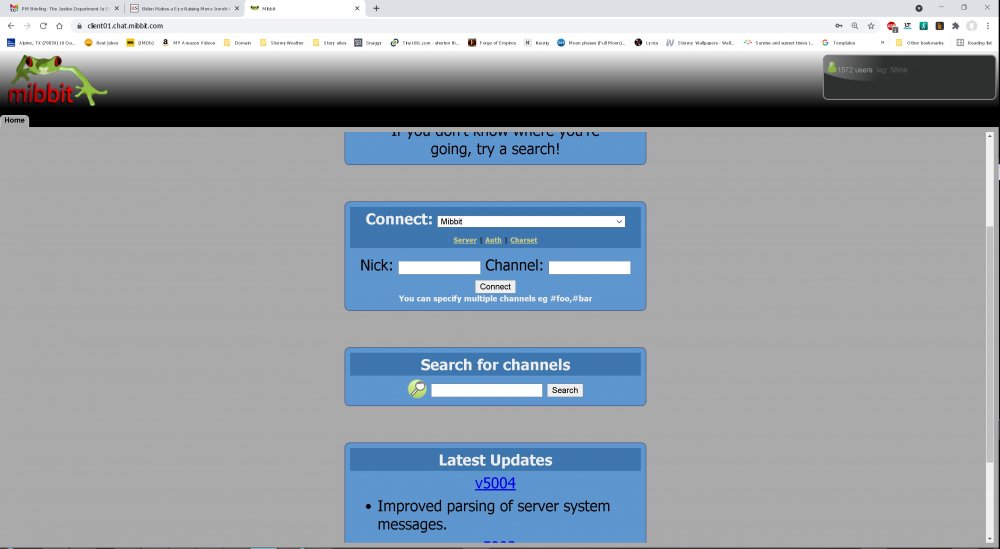Click the green users status icon

click(x=831, y=68)
